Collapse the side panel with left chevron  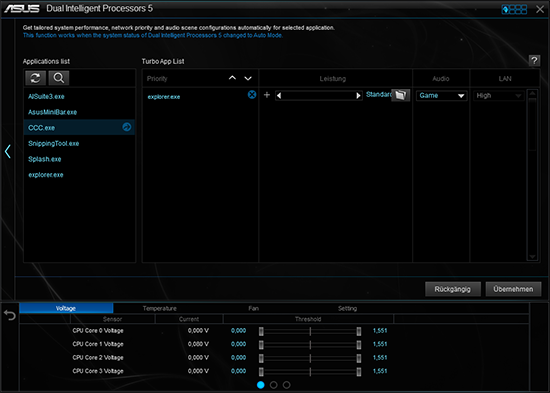pyautogui.click(x=8, y=152)
